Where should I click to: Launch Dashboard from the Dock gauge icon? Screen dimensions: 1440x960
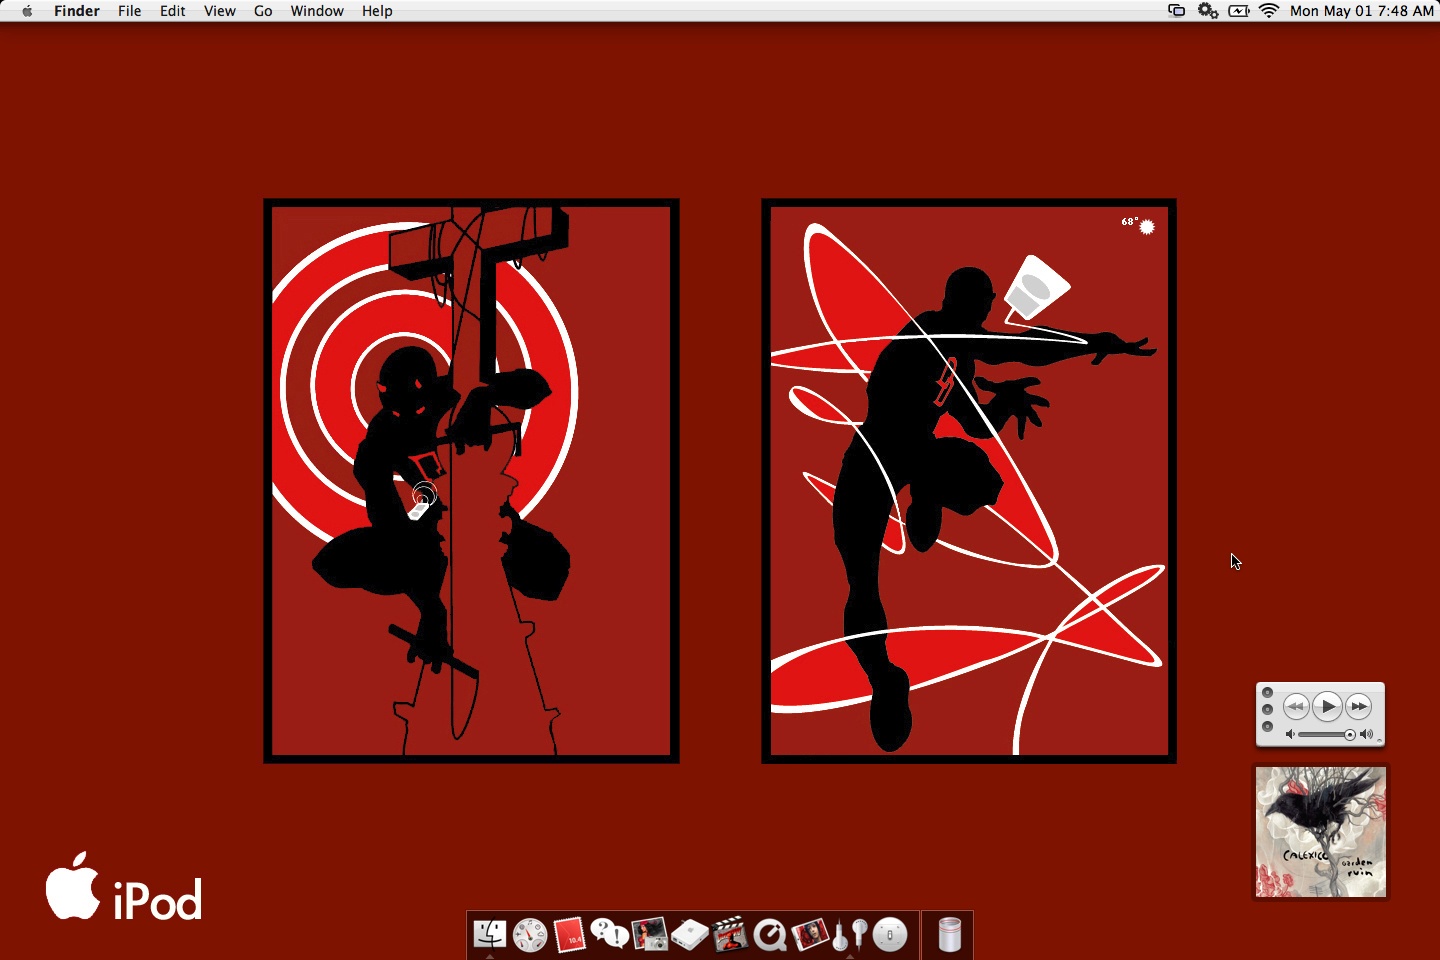(x=530, y=935)
